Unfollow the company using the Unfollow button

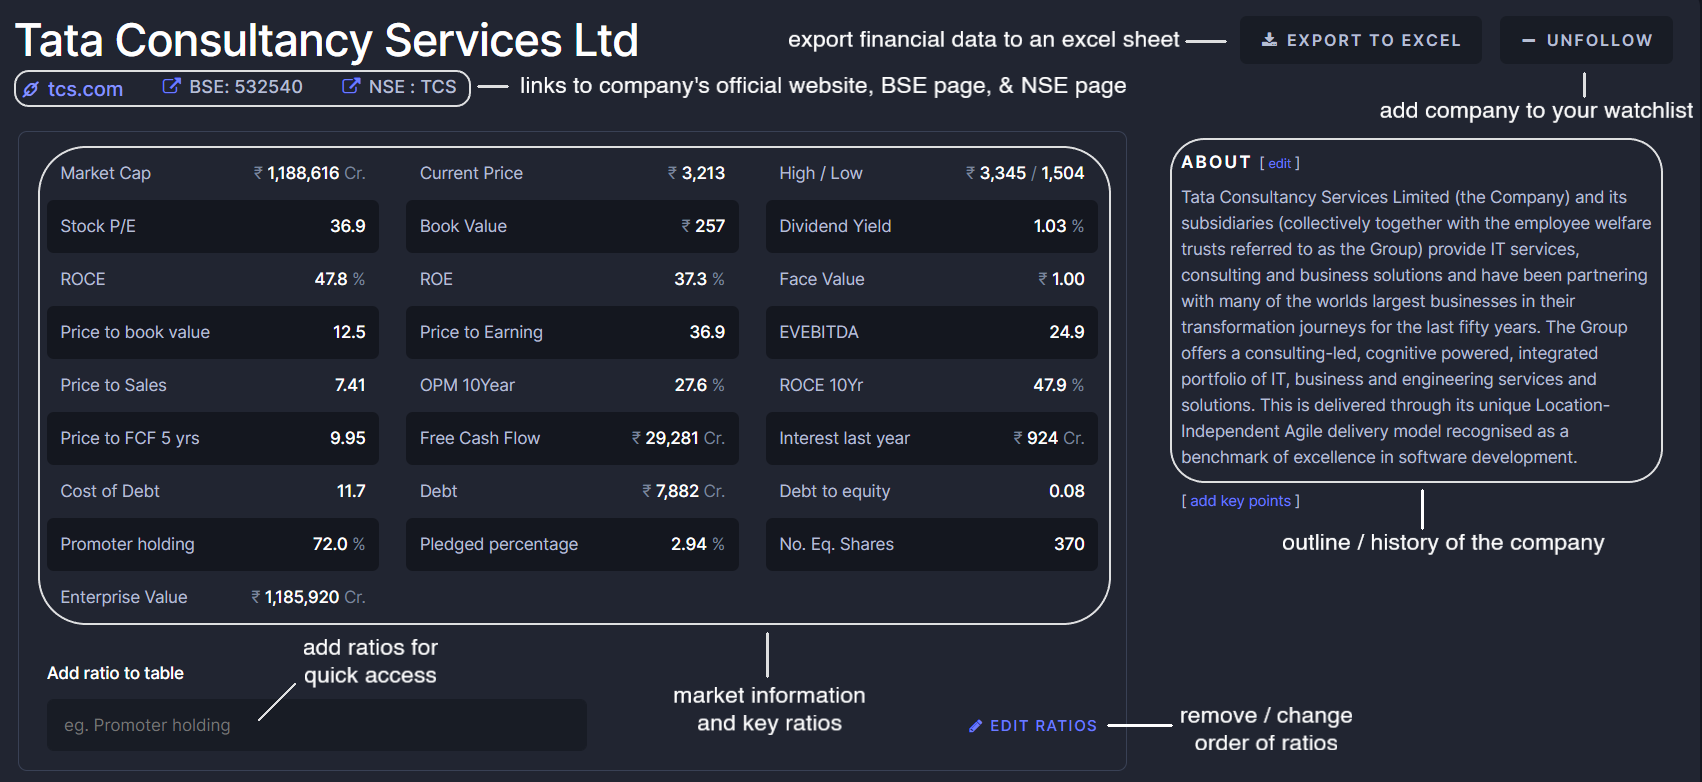(x=1586, y=40)
